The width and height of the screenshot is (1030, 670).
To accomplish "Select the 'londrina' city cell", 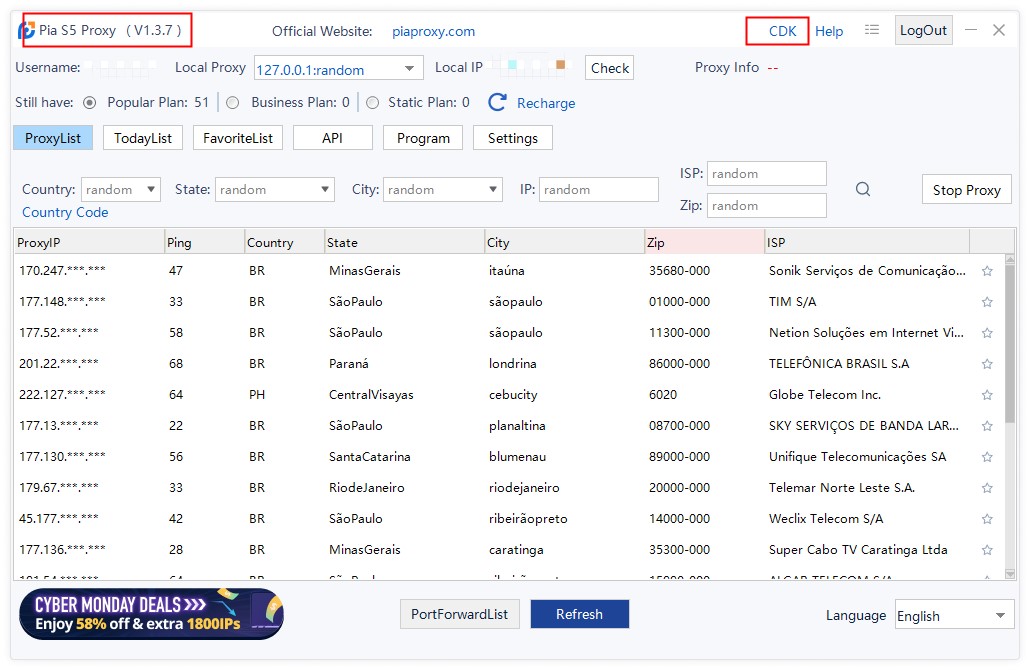I will (512, 363).
